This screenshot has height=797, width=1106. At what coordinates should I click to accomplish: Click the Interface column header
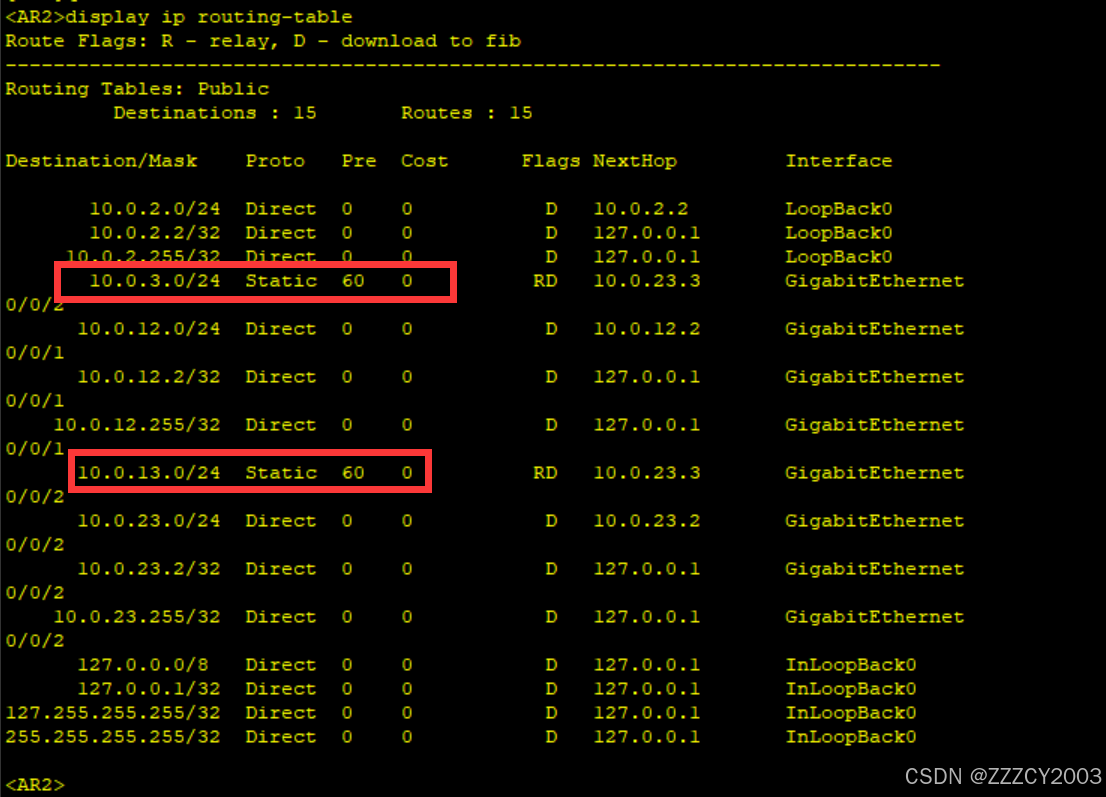[x=838, y=161]
